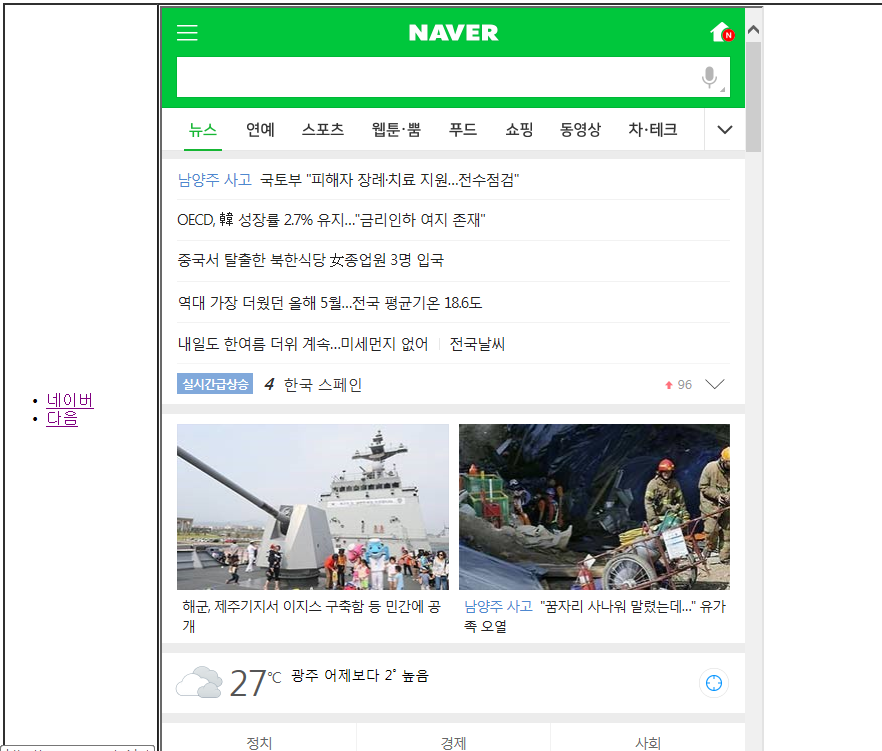Expand the category tabs chevron
The image size is (882, 751).
point(725,130)
